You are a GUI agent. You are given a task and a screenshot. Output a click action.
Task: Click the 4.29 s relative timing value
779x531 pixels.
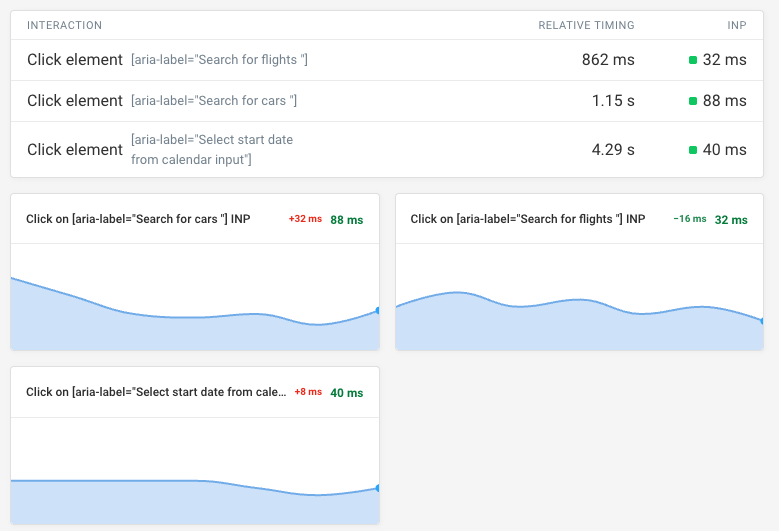tap(612, 150)
